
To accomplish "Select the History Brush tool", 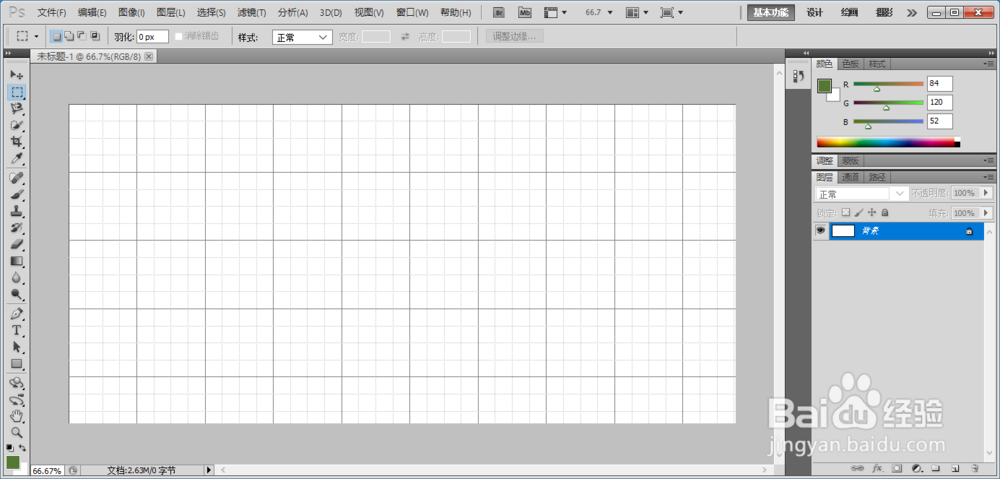I will pos(17,228).
